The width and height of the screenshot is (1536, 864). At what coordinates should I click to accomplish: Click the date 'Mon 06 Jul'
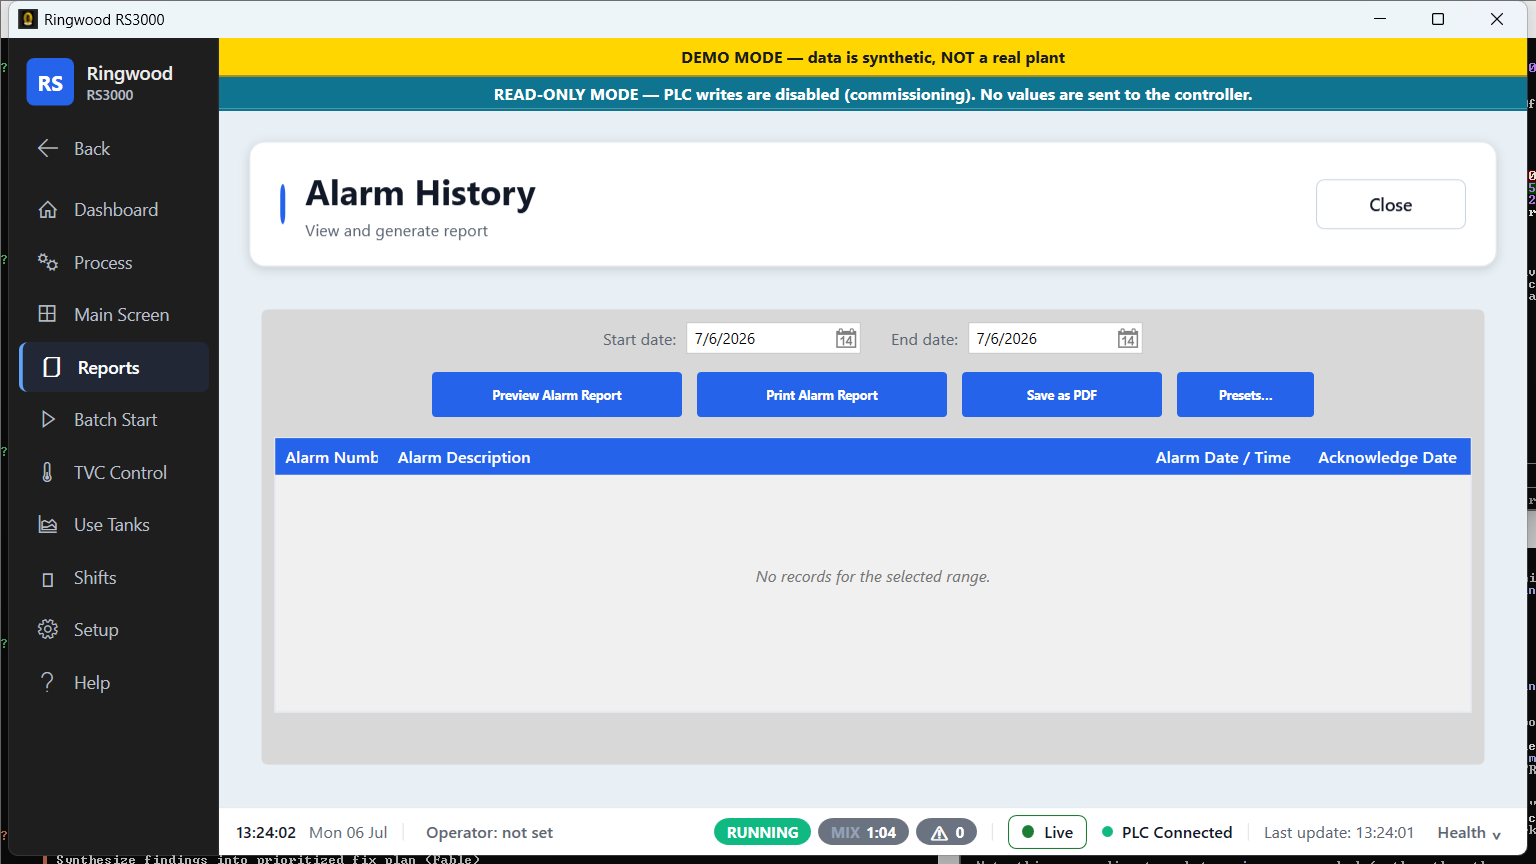(348, 833)
